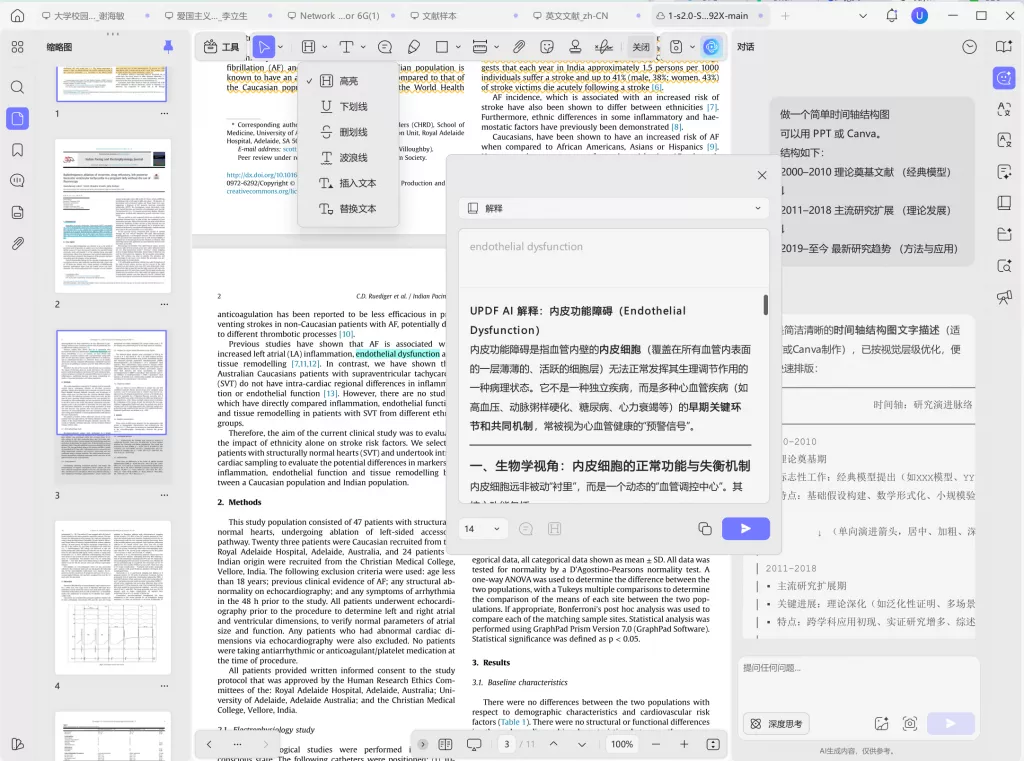Open the 100% zoom level dropdown

[x=623, y=744]
